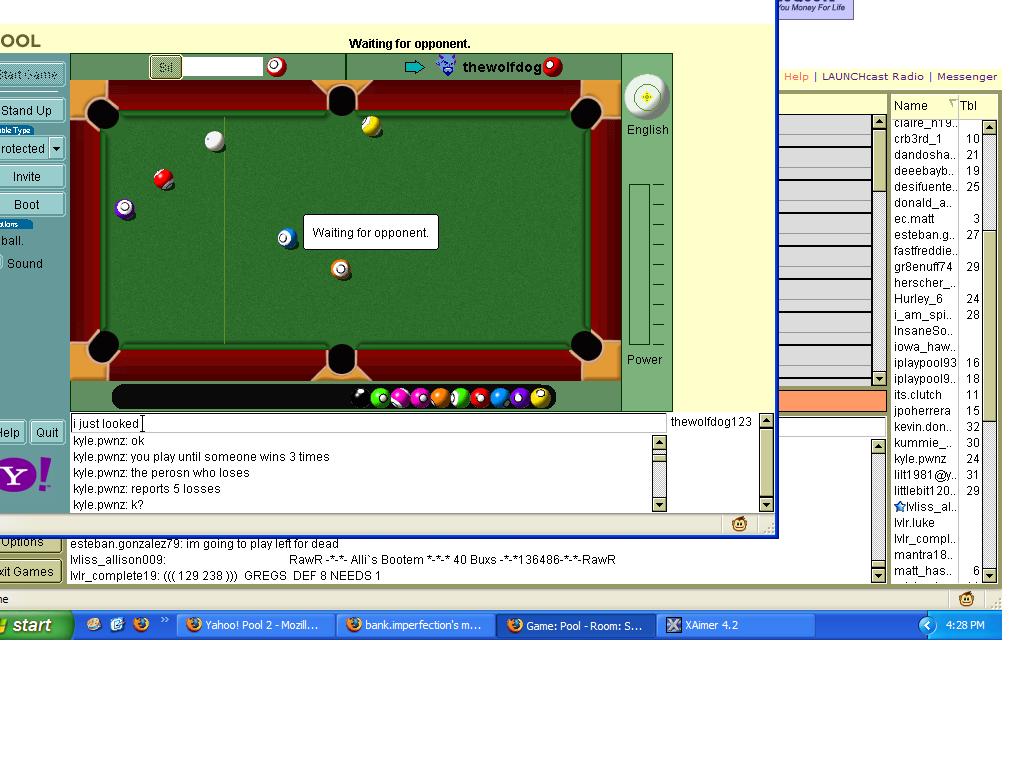The width and height of the screenshot is (1024, 768).
Task: Click the purple striped ball on table
Action: 125,209
